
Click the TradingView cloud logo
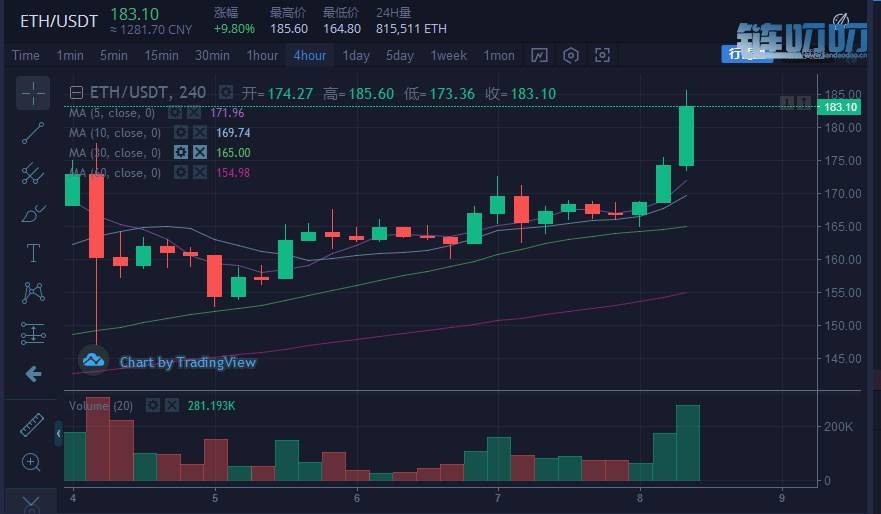93,360
